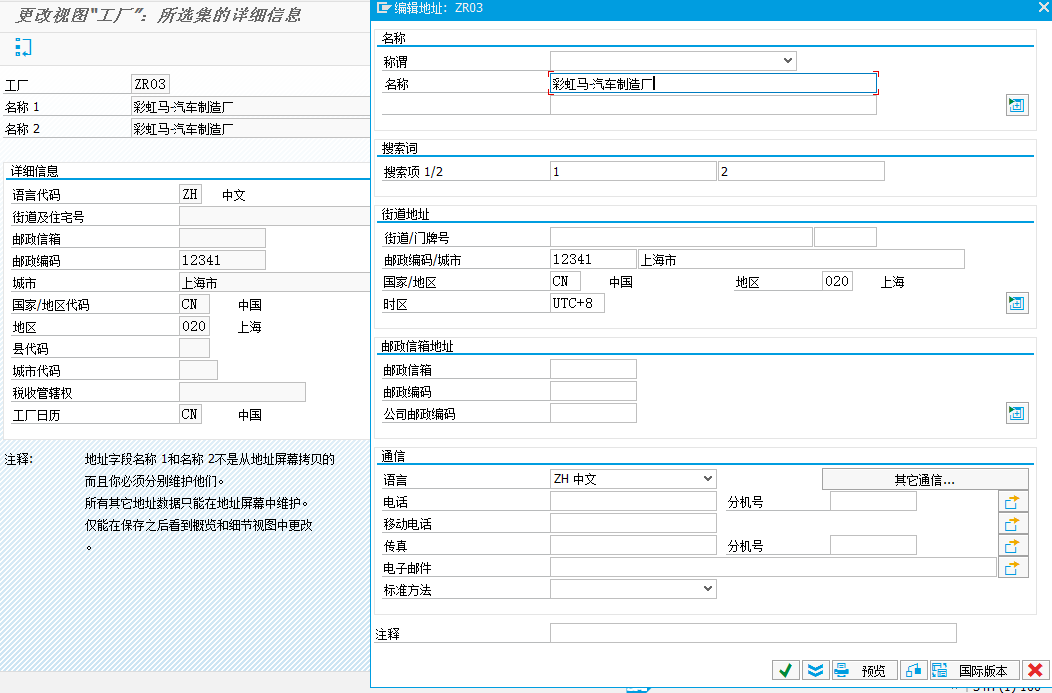1052x693 pixels.
Task: Click 工厂 field ZR03 in background view
Action: 150,84
